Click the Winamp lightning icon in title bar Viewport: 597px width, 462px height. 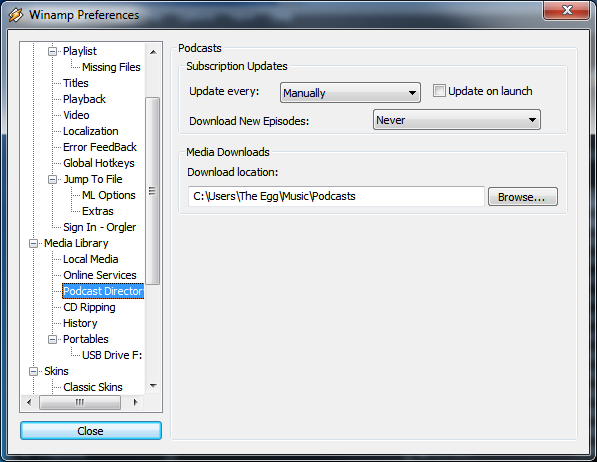tap(16, 15)
